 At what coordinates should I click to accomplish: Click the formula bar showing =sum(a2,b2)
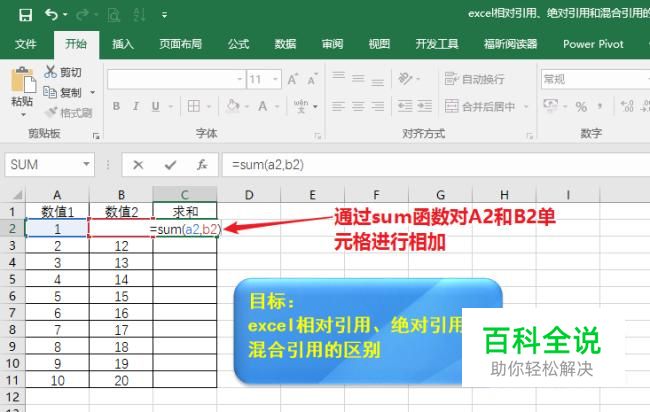(x=436, y=165)
